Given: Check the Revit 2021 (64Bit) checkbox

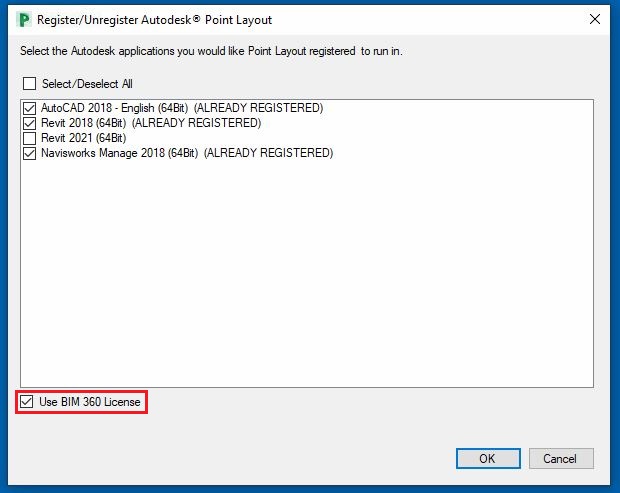Looking at the screenshot, I should [x=29, y=138].
